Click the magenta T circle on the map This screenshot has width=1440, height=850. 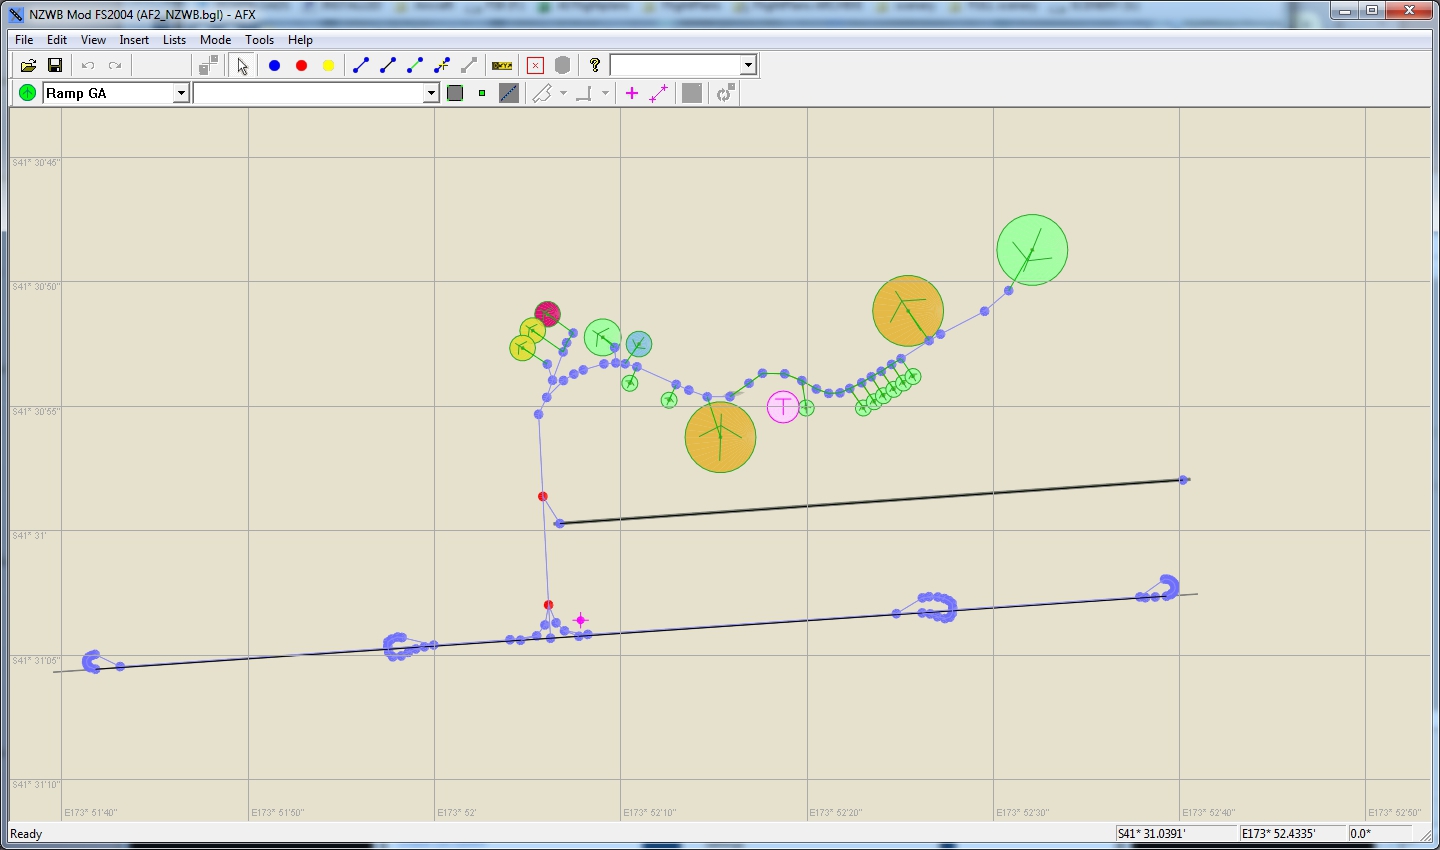coord(783,406)
